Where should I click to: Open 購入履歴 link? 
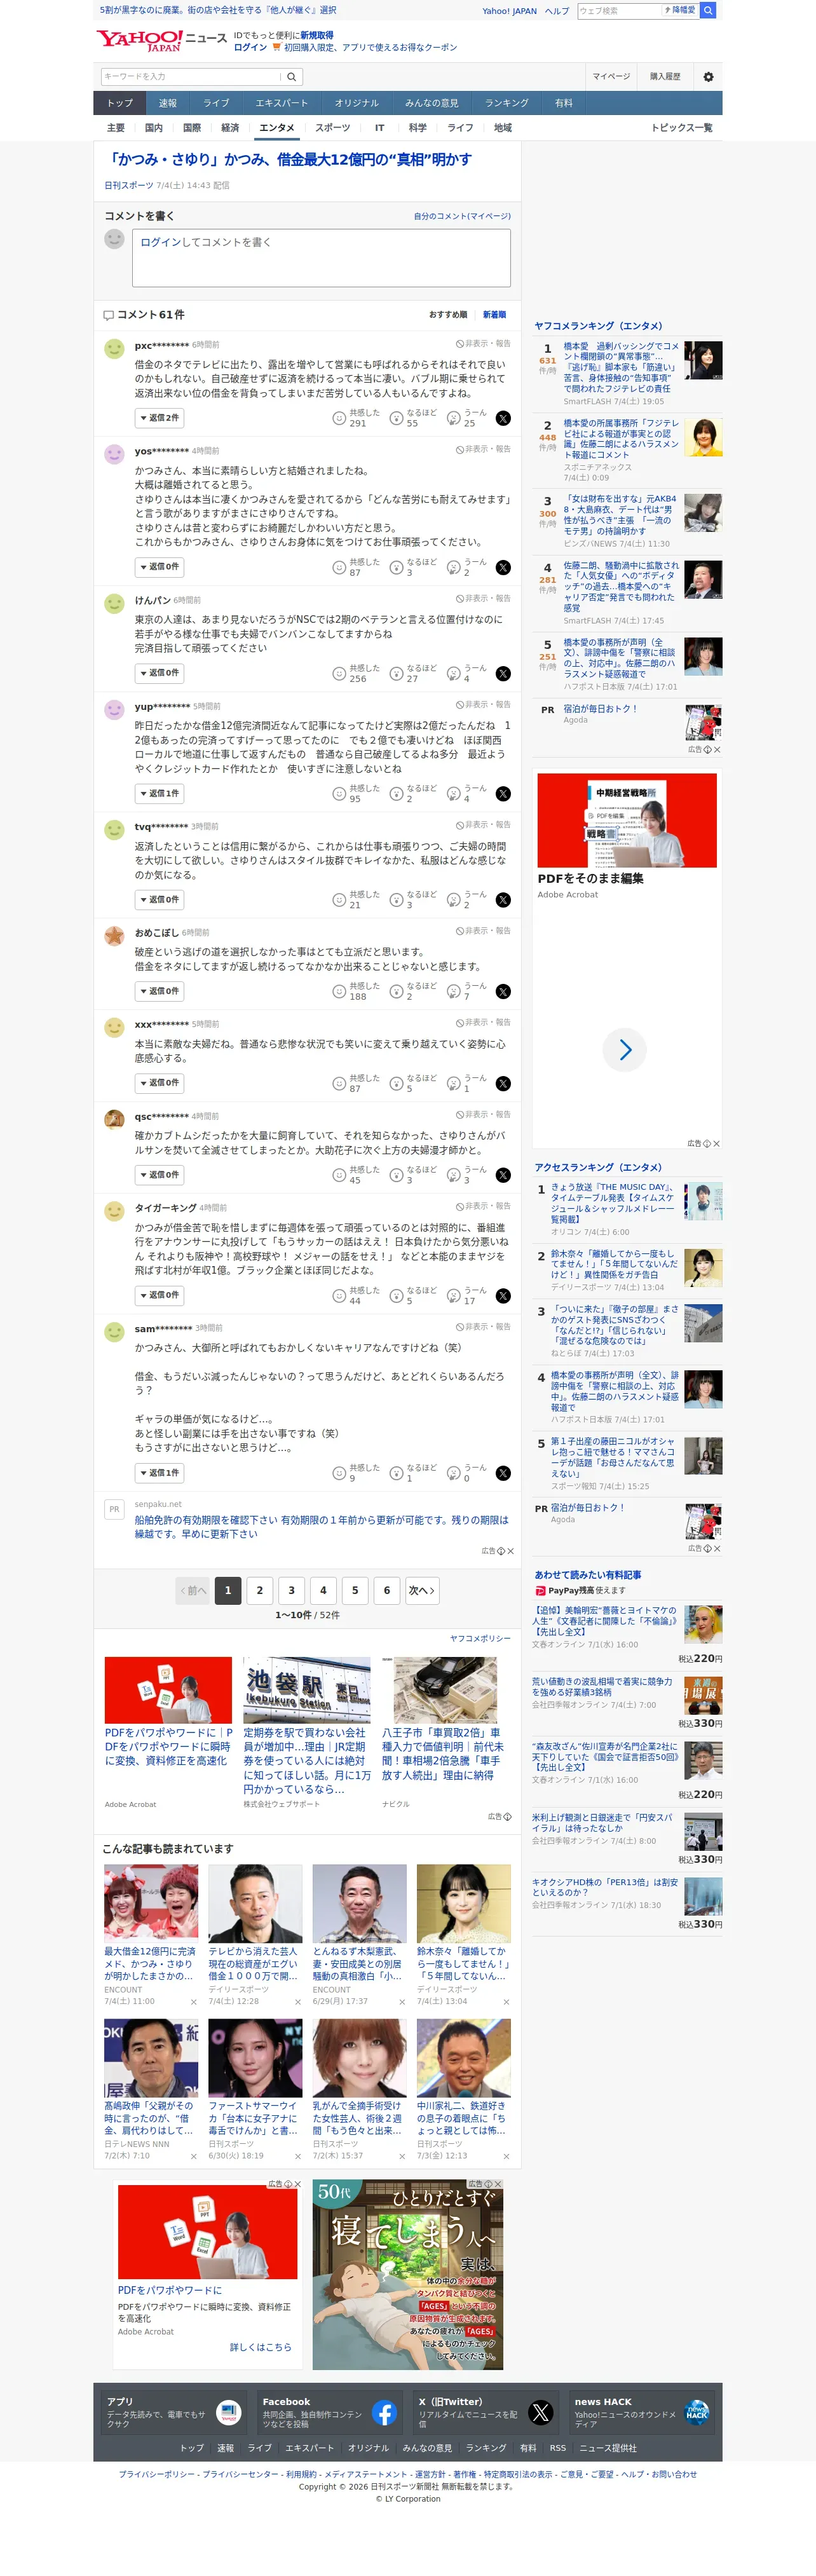coord(665,77)
